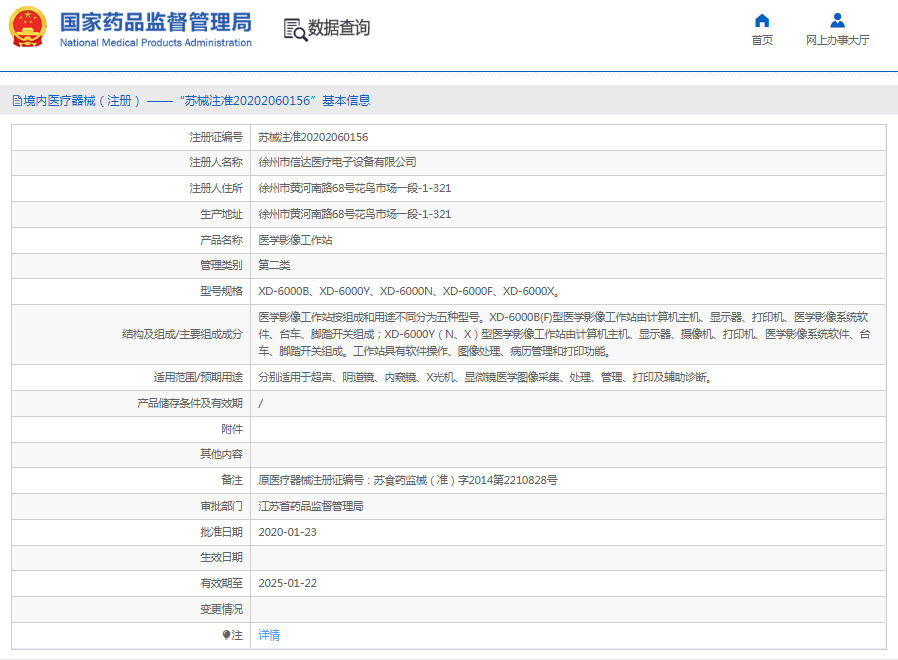Click approval date 2020-01-23 value
The image size is (898, 660).
287,532
